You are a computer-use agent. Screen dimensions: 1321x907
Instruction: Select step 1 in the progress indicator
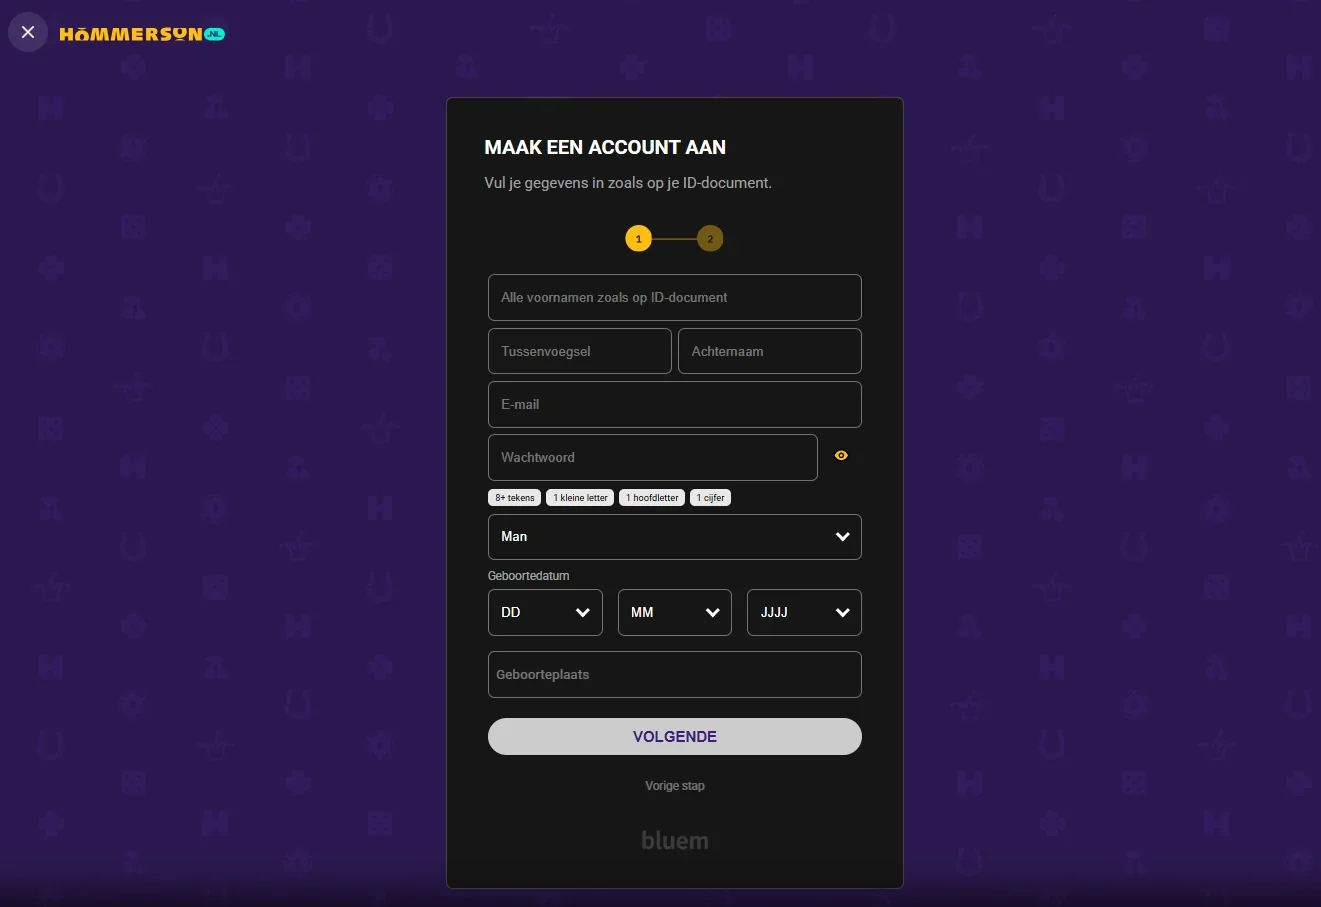(638, 239)
